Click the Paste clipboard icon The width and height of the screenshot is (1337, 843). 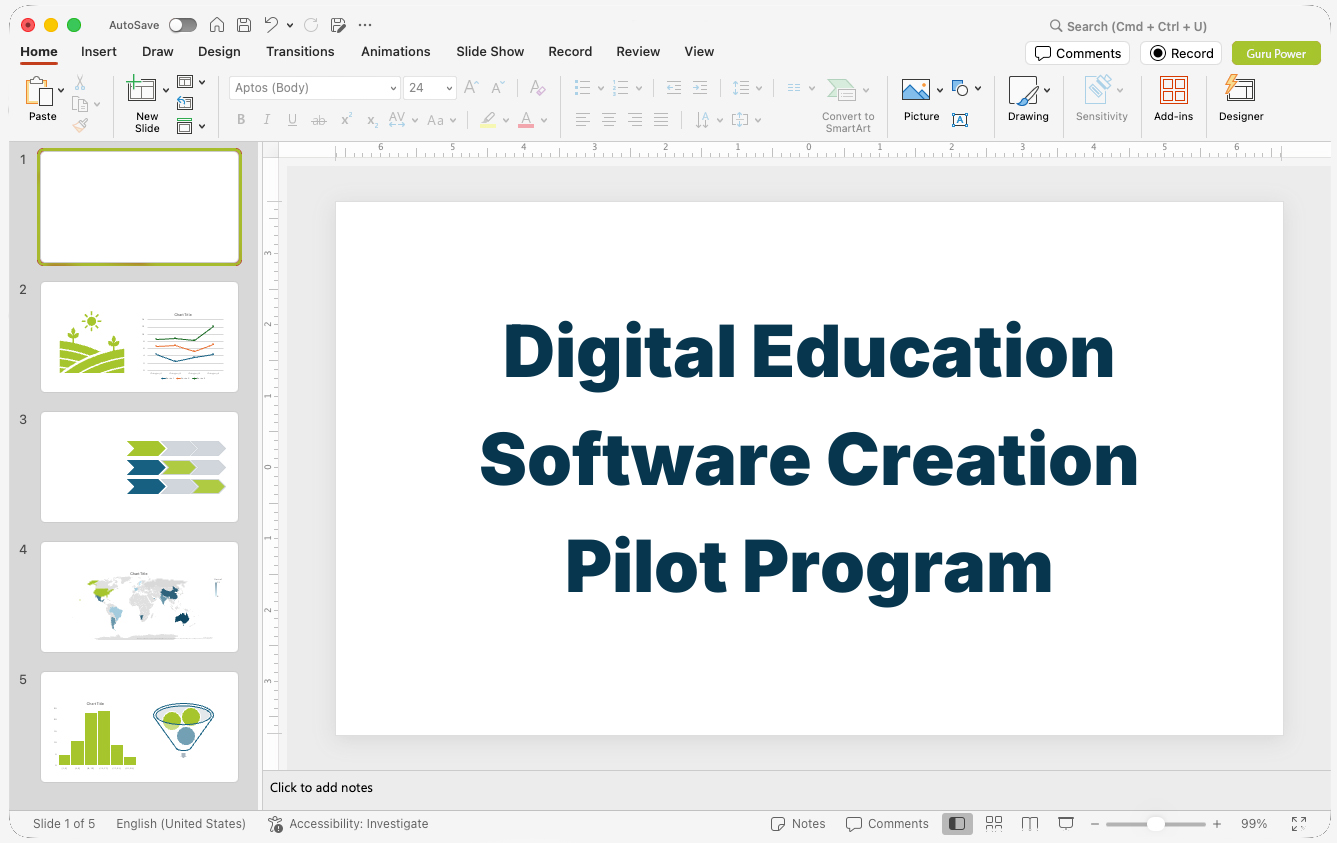pos(39,92)
